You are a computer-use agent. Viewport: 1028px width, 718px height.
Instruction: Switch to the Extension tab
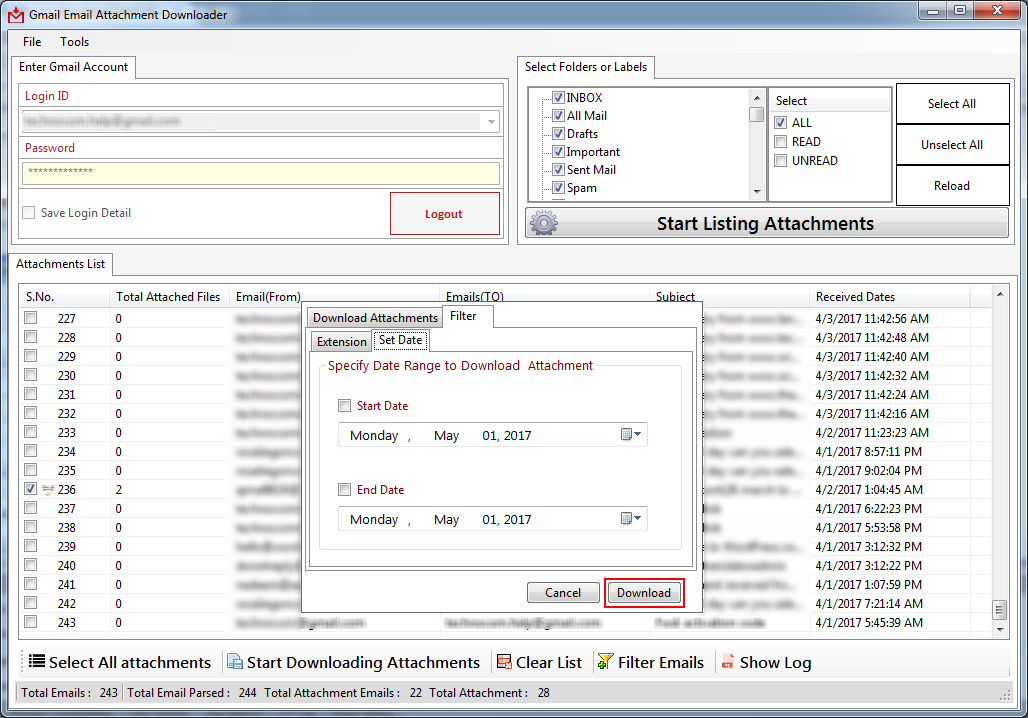[342, 342]
